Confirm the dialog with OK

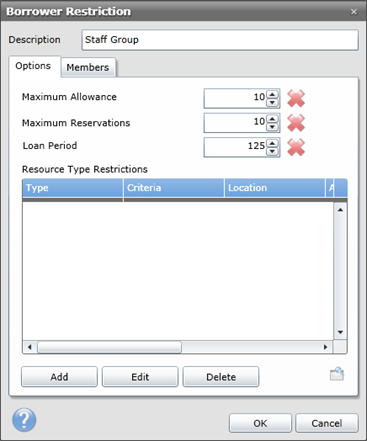[260, 423]
